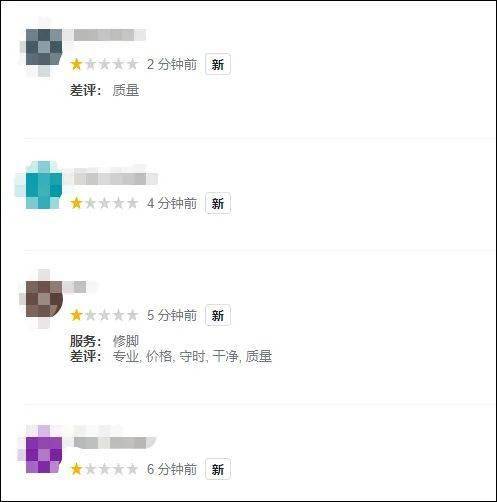Viewport: 497px width, 502px height.
Task: Open the blurred username on the first review
Action: (105, 35)
